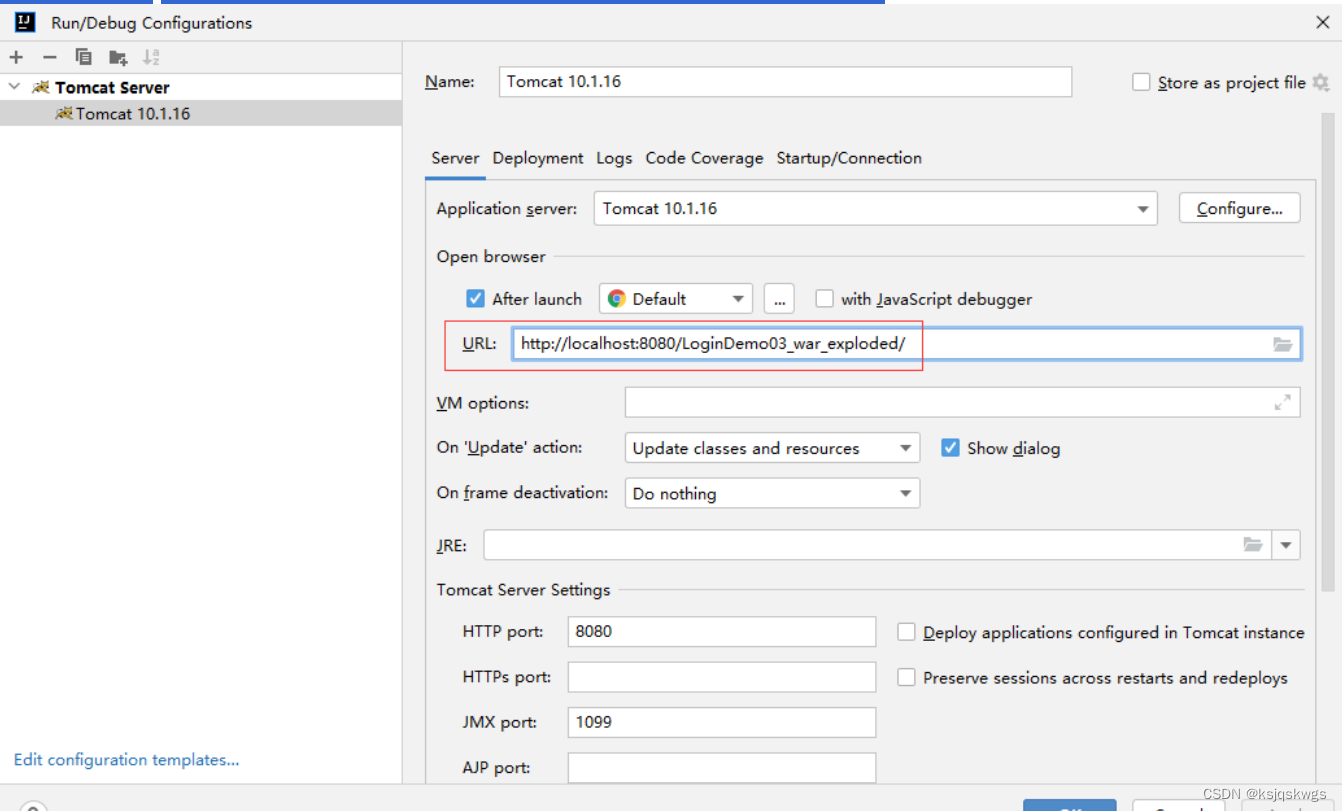
Task: Enable Preserve sessions across restarts and redeploys
Action: tap(906, 677)
